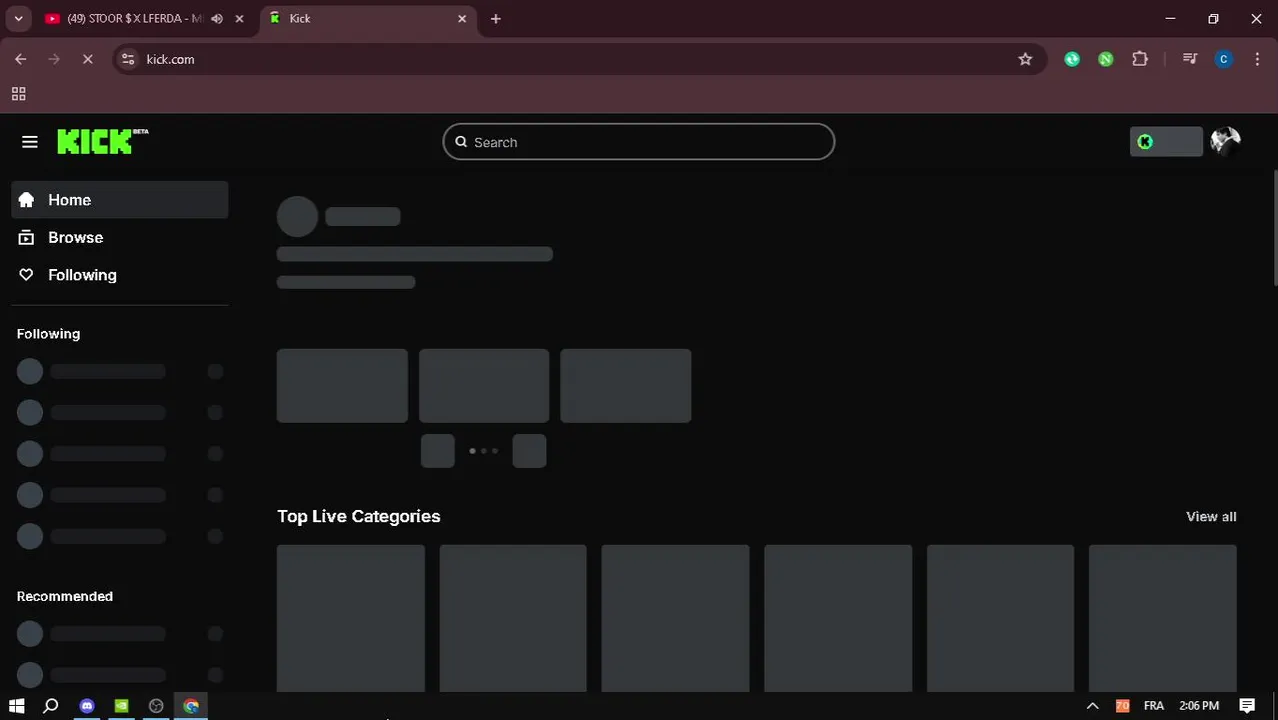This screenshot has height=720, width=1278.
Task: Switch the FRA input language
Action: pyautogui.click(x=1154, y=706)
